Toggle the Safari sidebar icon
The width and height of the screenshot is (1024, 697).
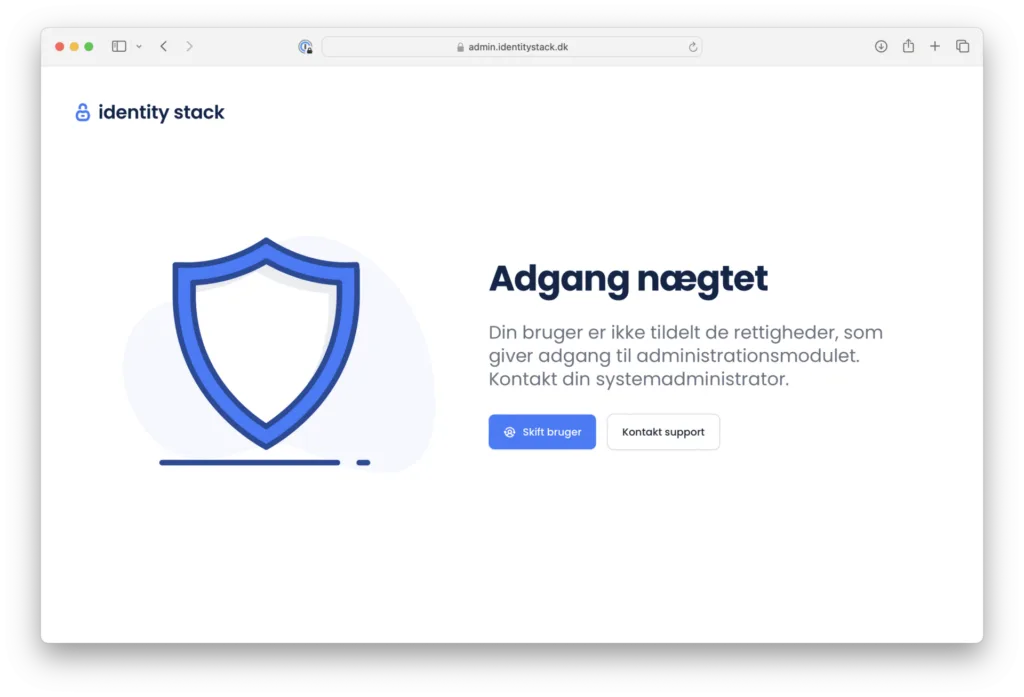tap(119, 46)
